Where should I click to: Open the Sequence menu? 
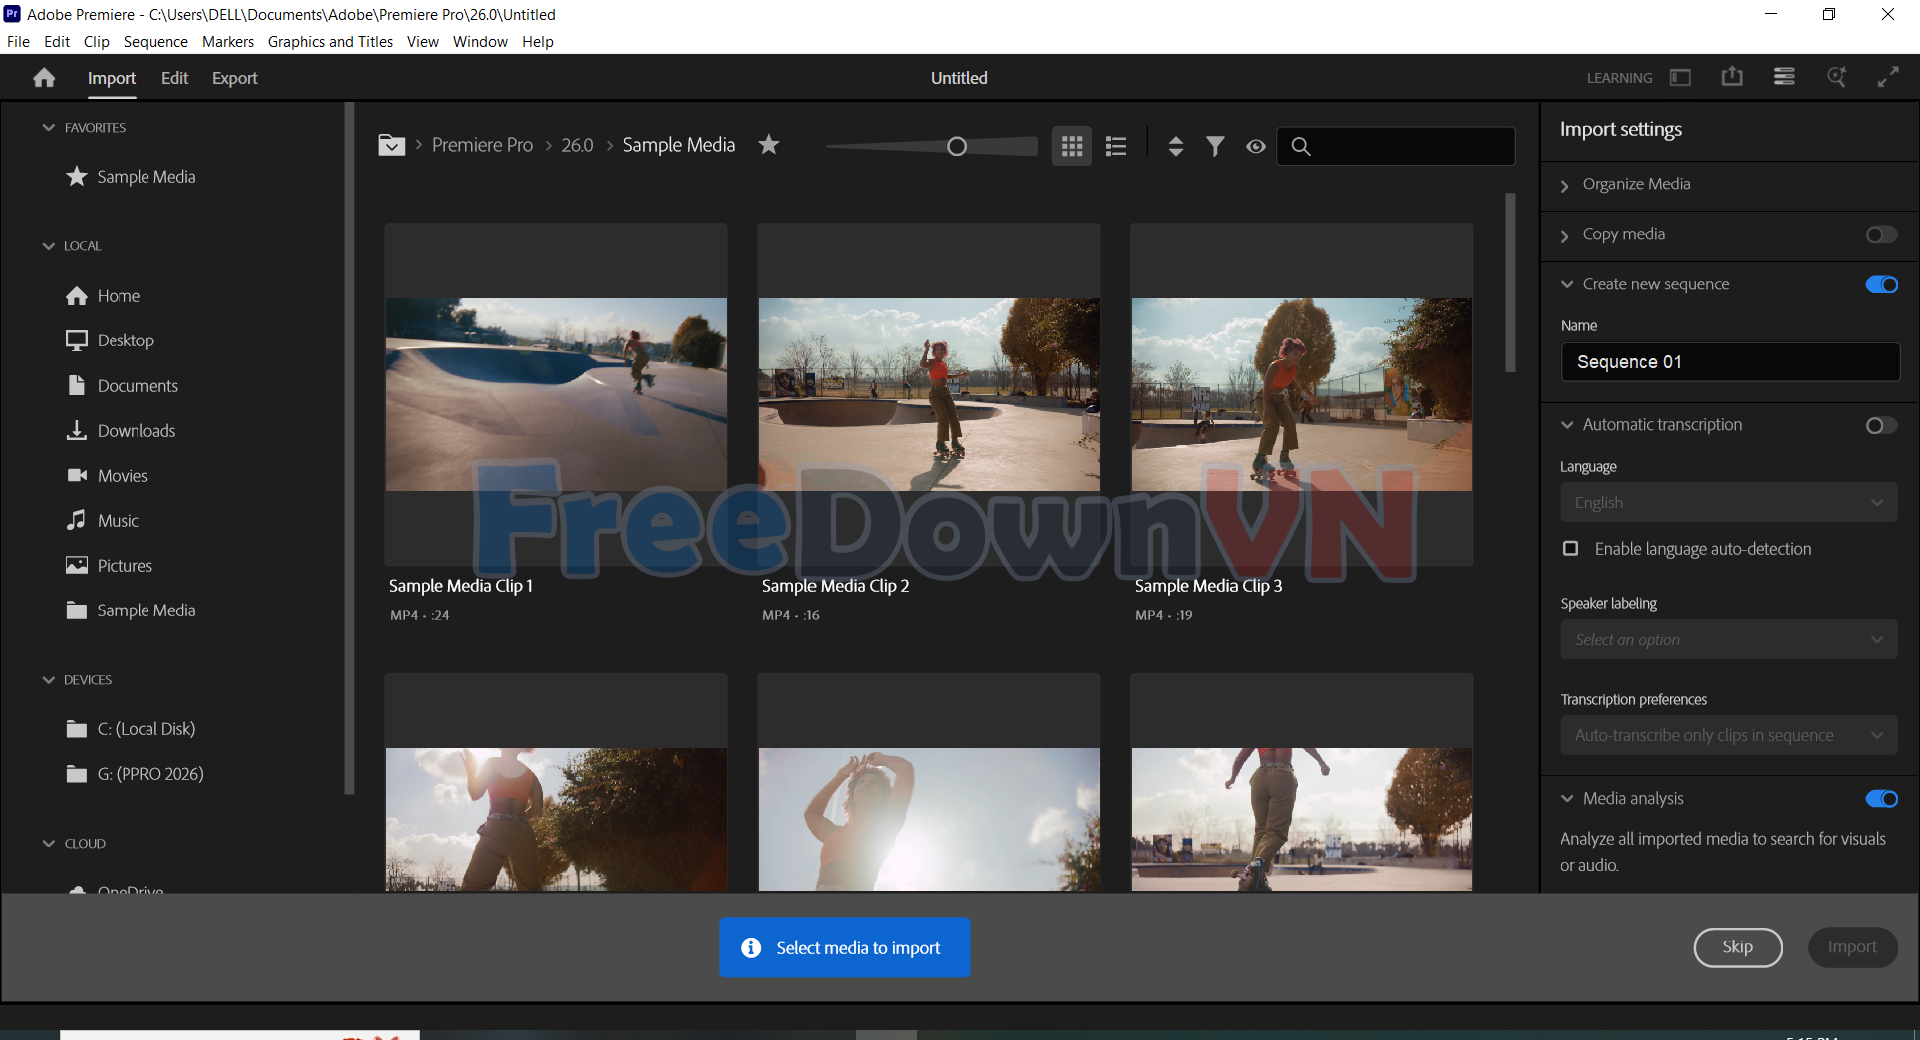[x=155, y=41]
